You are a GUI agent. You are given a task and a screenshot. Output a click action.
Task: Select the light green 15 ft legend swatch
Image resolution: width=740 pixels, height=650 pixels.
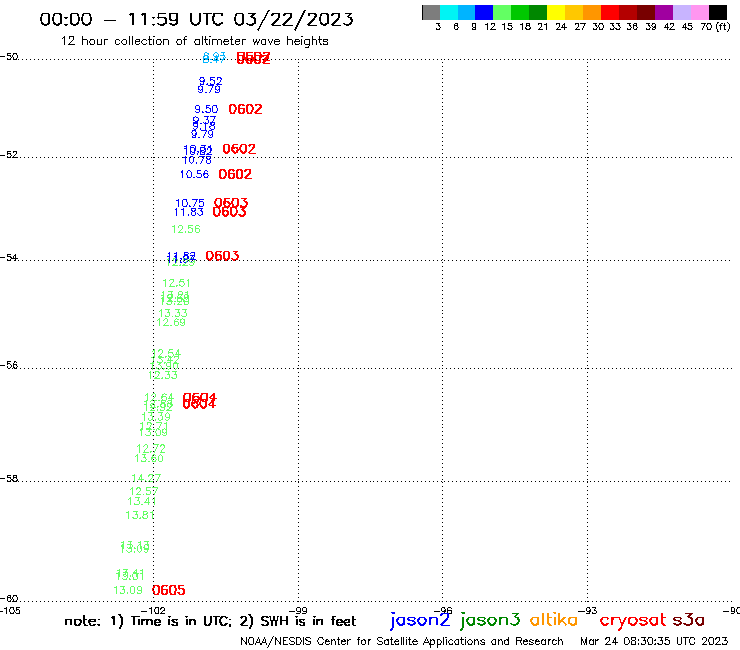coord(502,12)
